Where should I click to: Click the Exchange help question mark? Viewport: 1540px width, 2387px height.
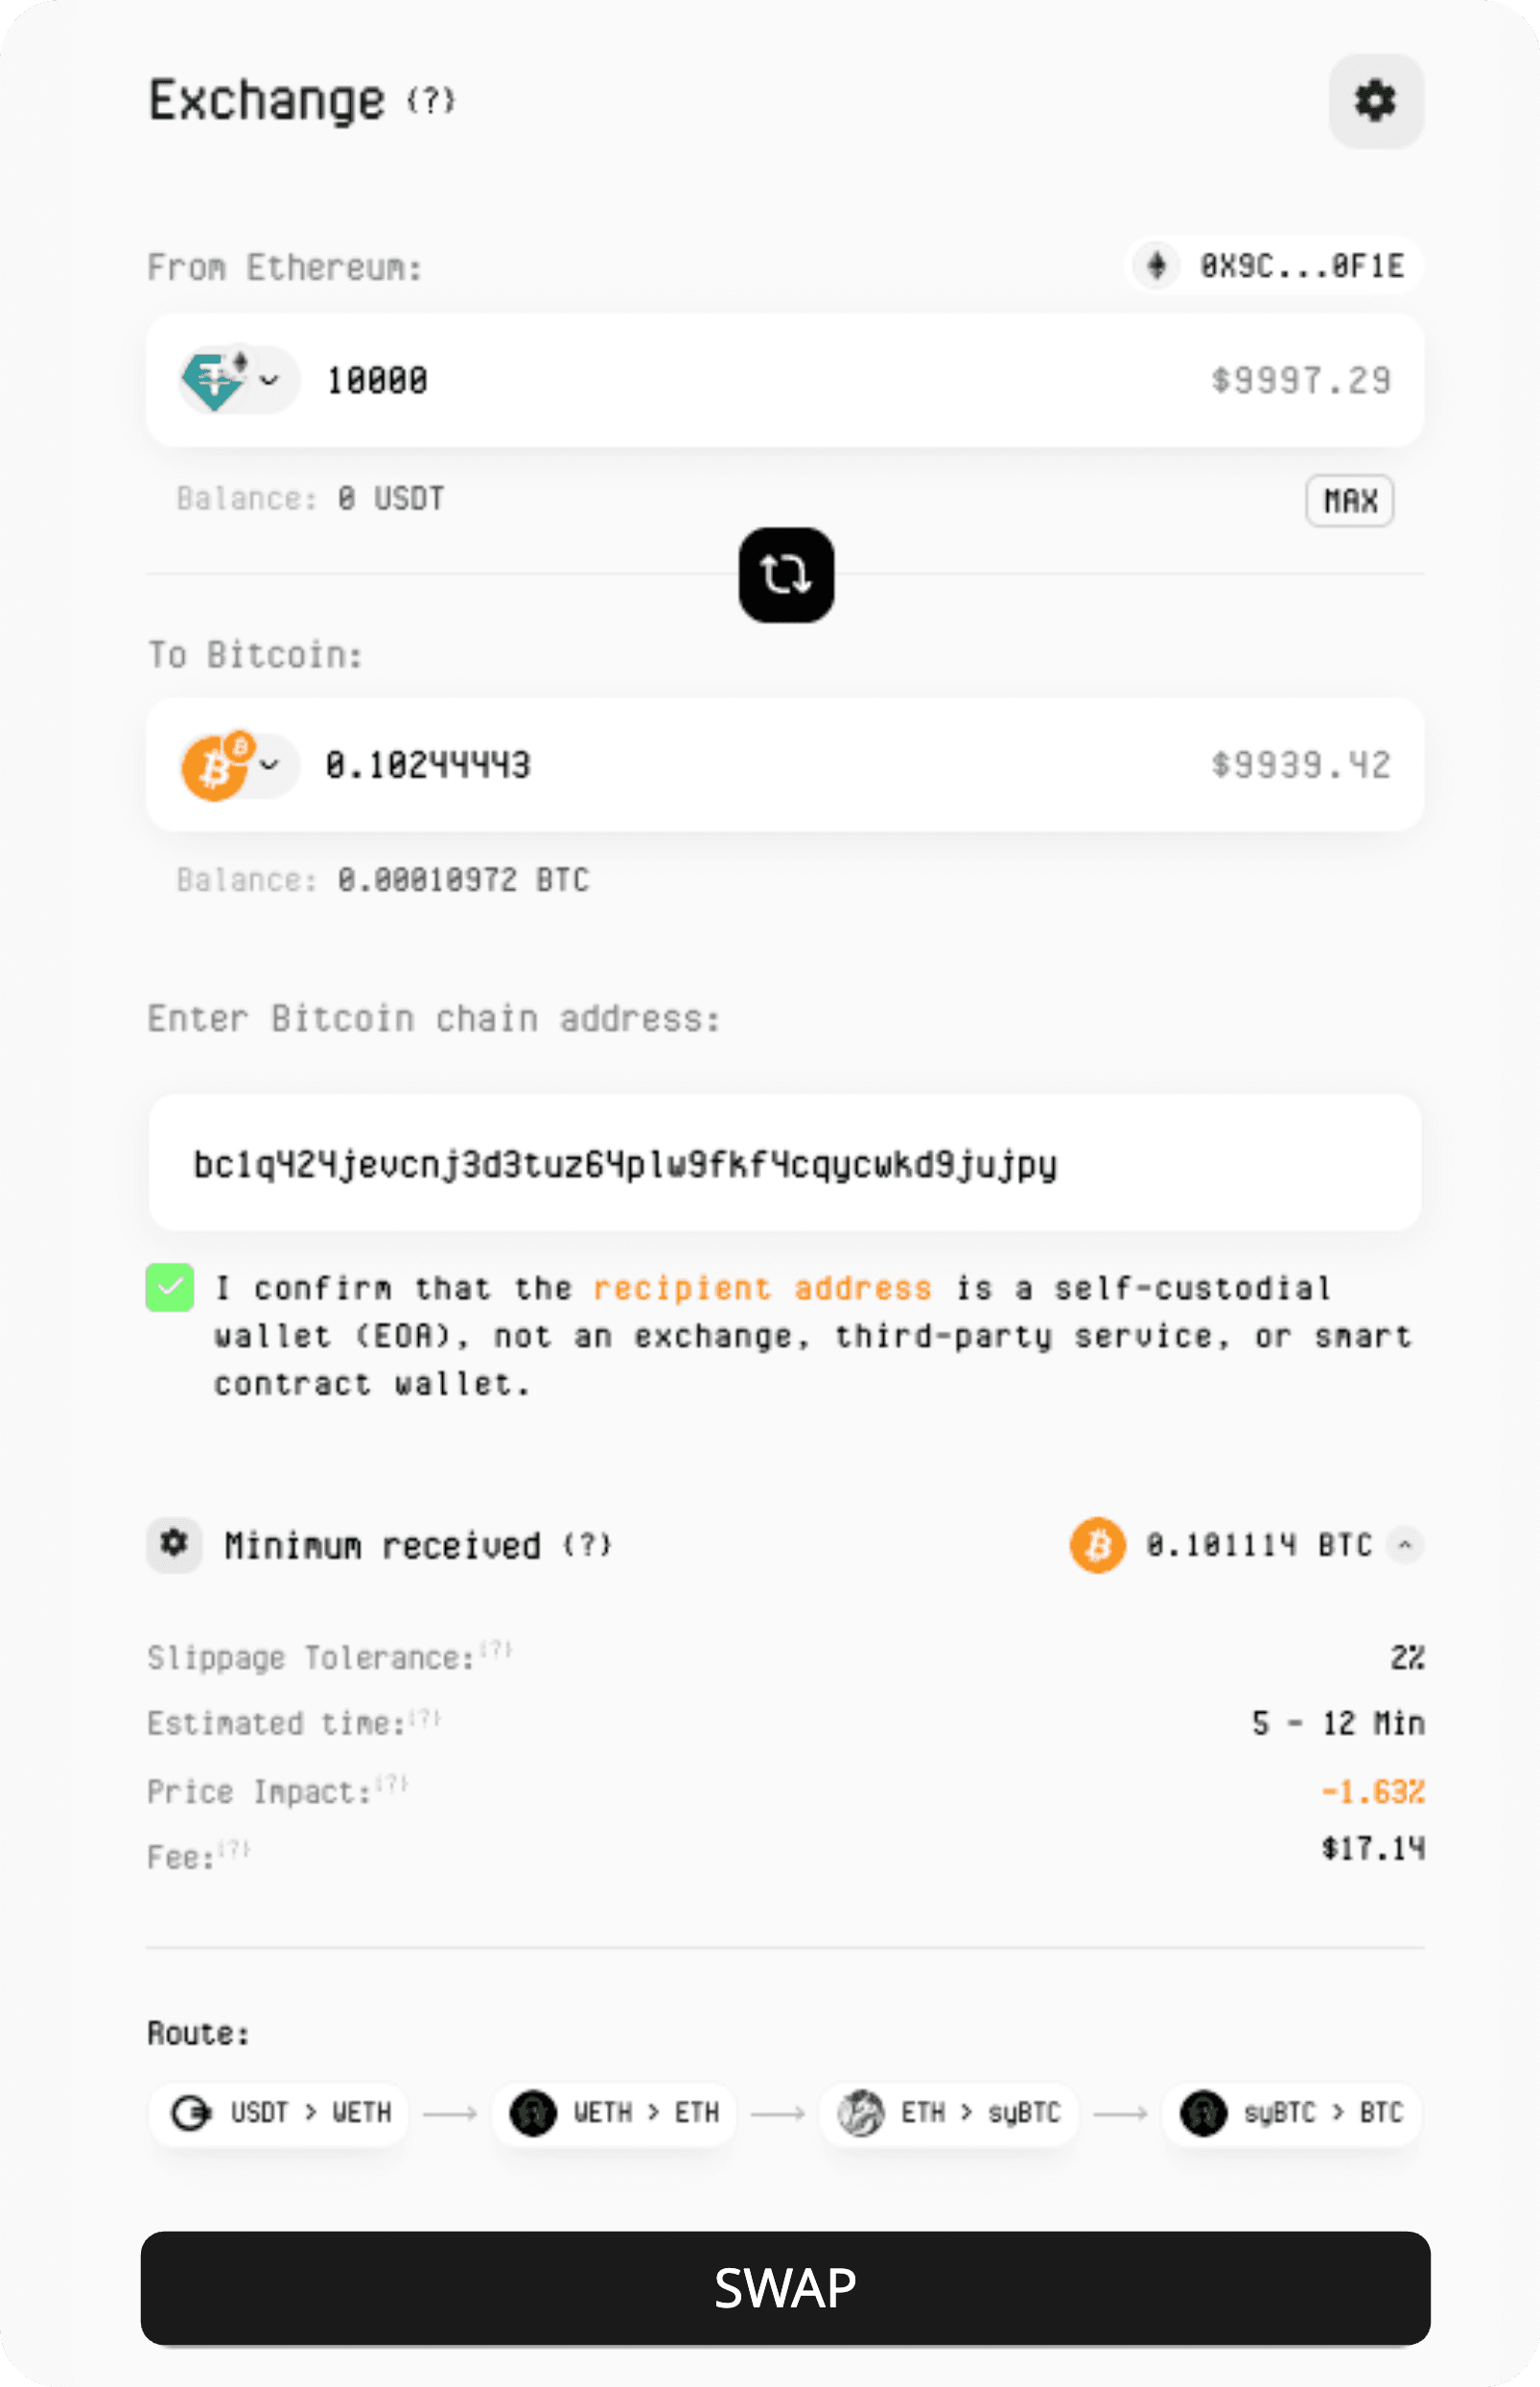[x=430, y=100]
